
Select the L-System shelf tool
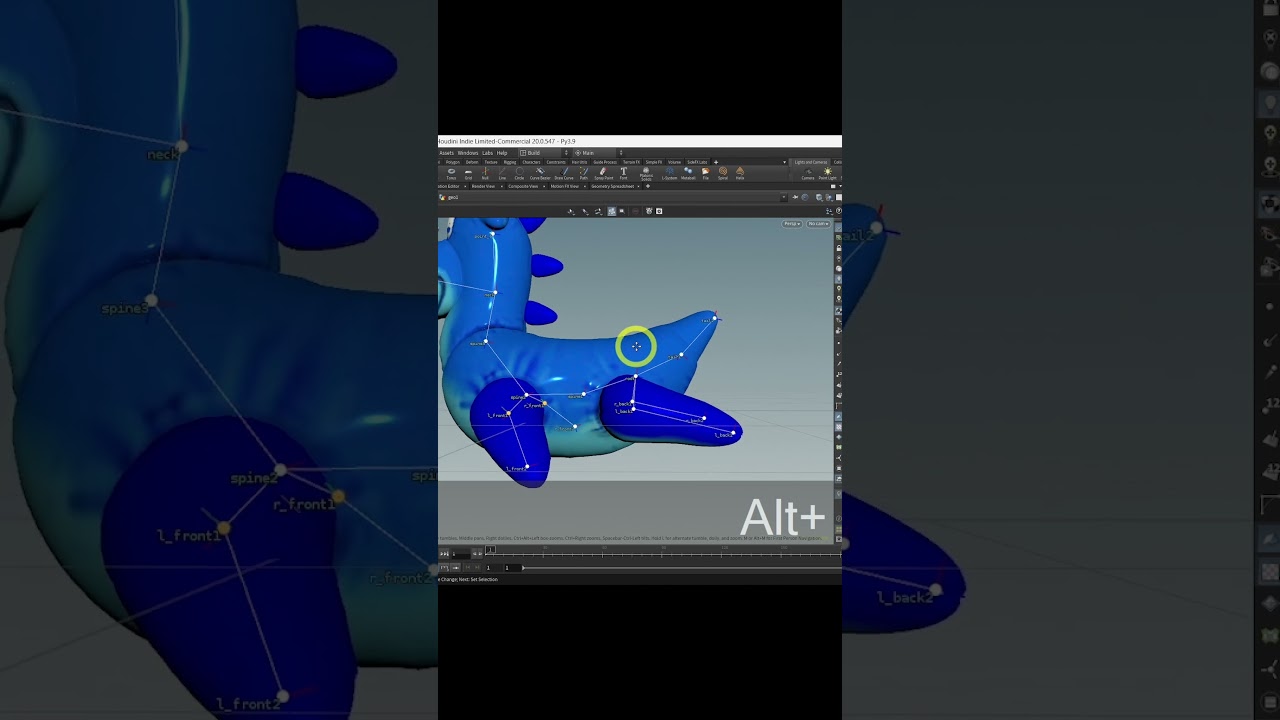coord(669,174)
